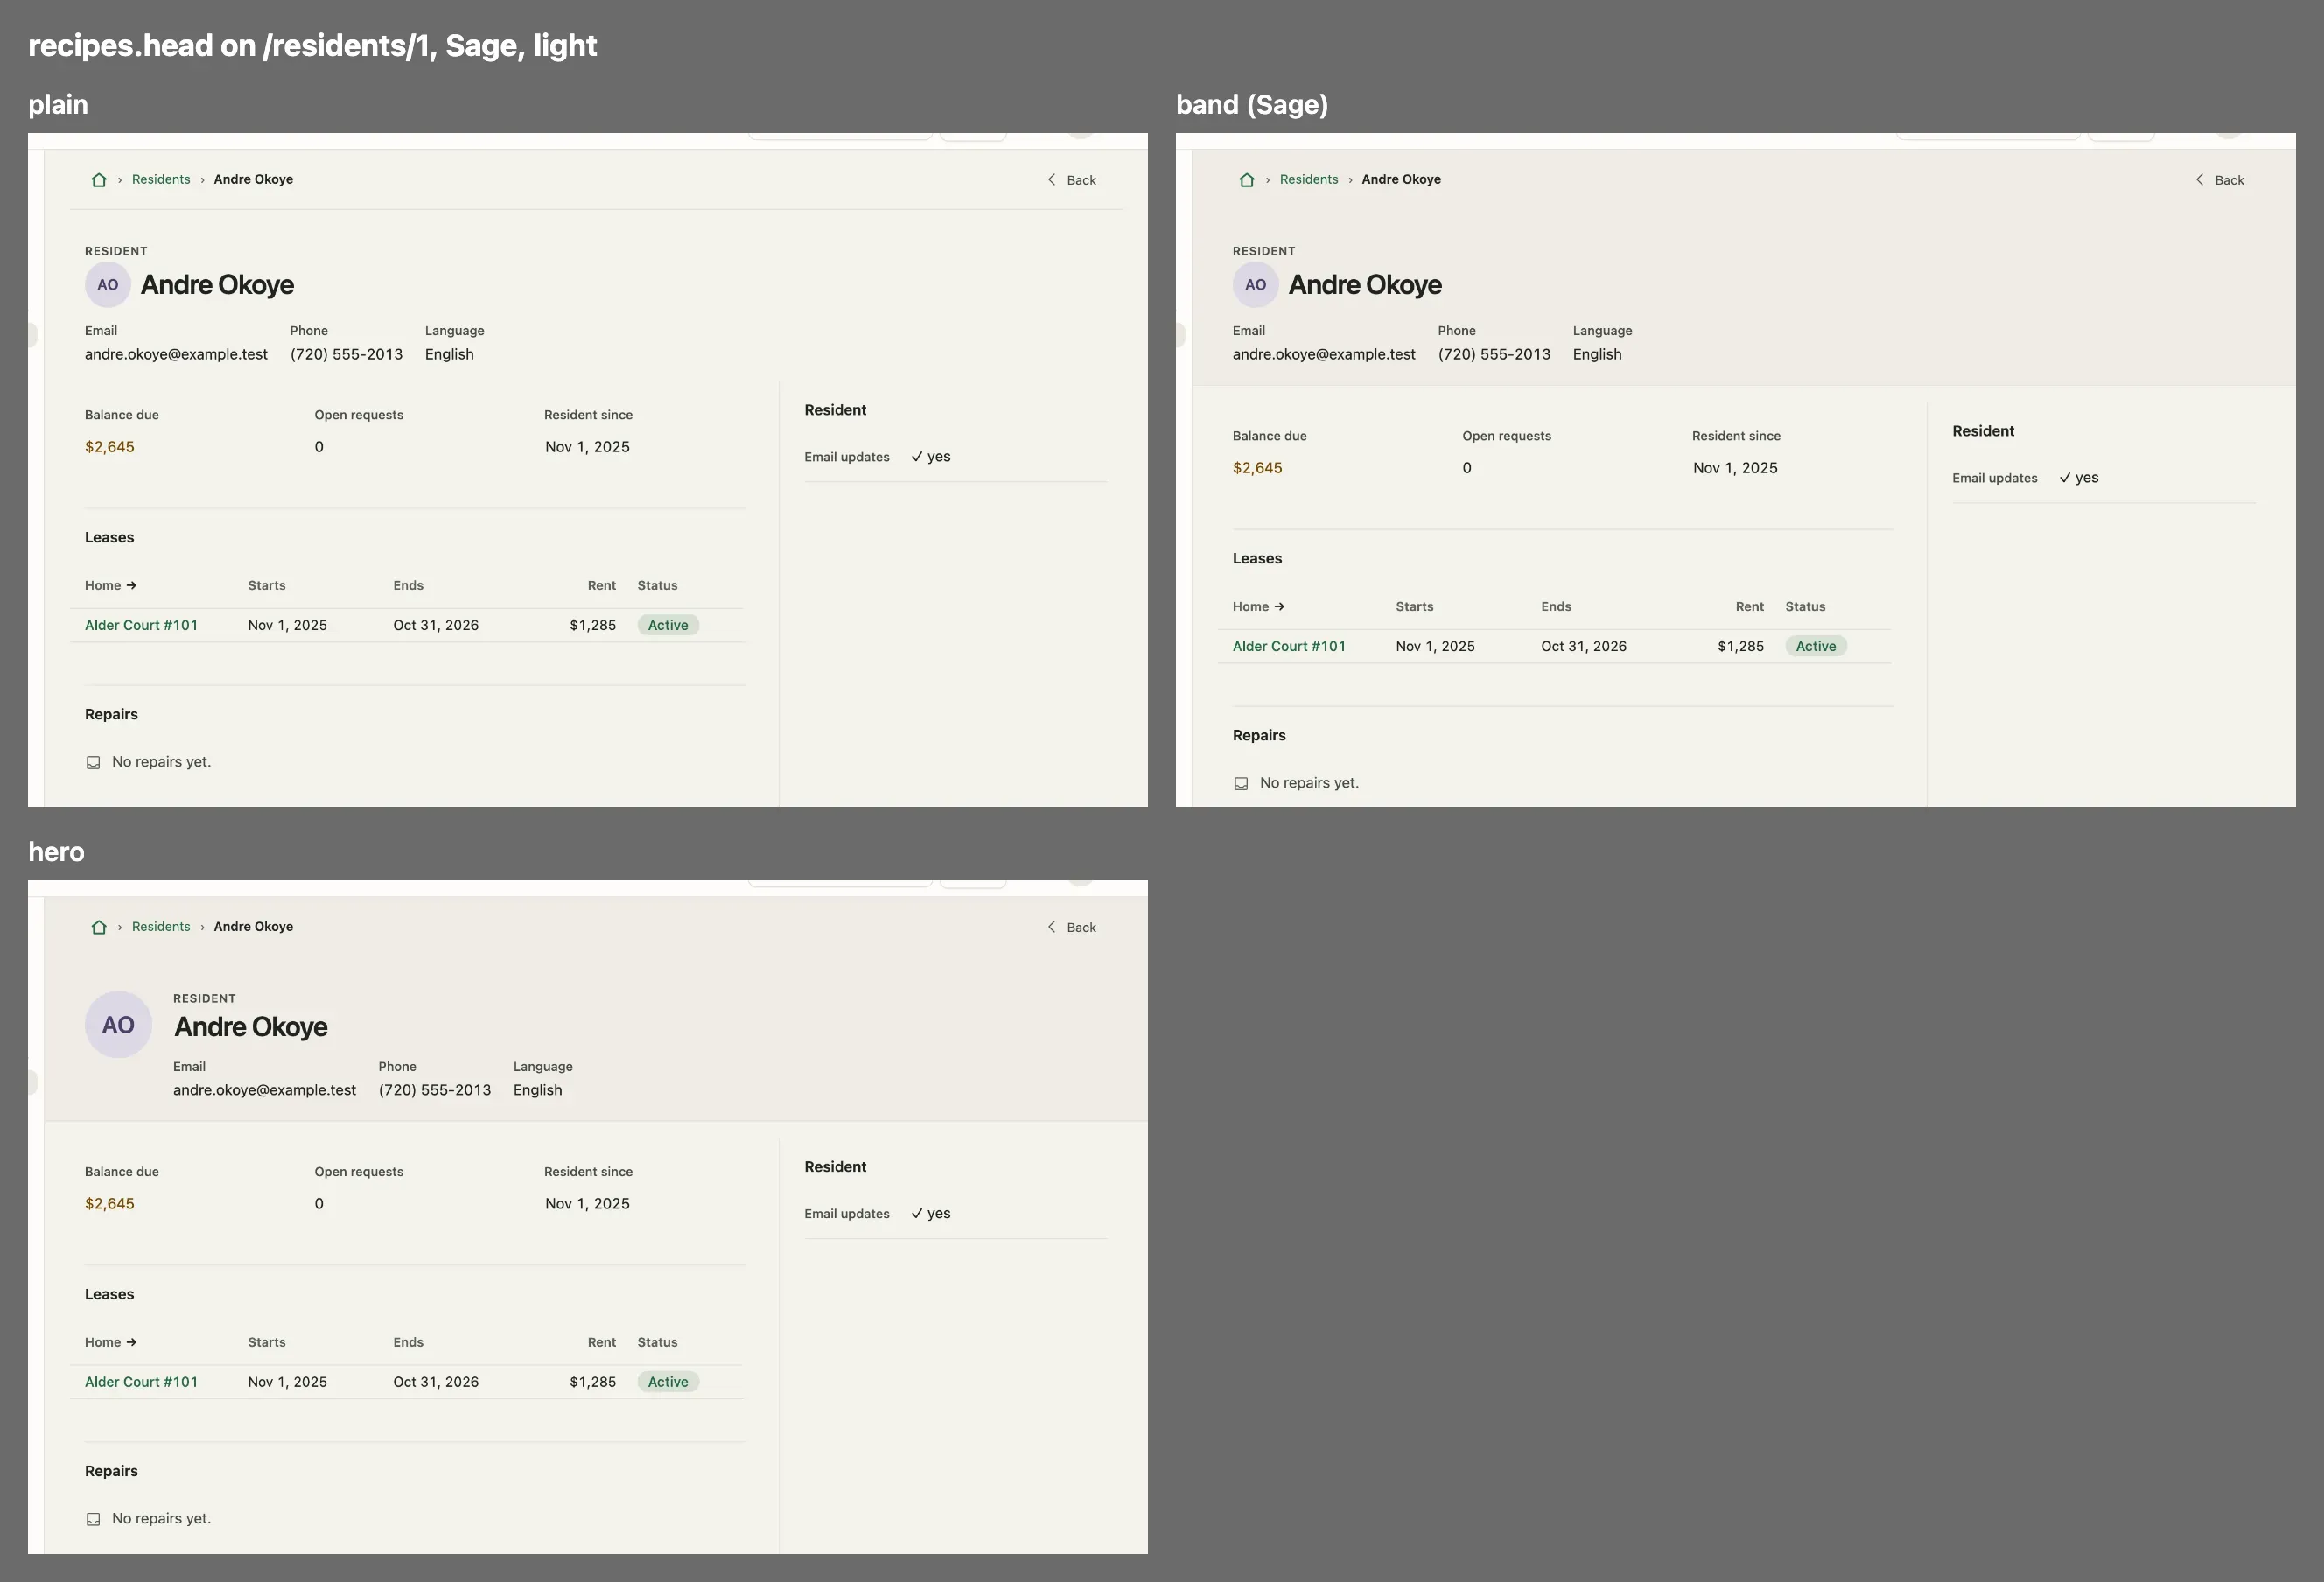Screen dimensions: 2324x1582
Task: Click the Resident since Nov 1, 2025 value in hero panel
Action: [x=587, y=1204]
